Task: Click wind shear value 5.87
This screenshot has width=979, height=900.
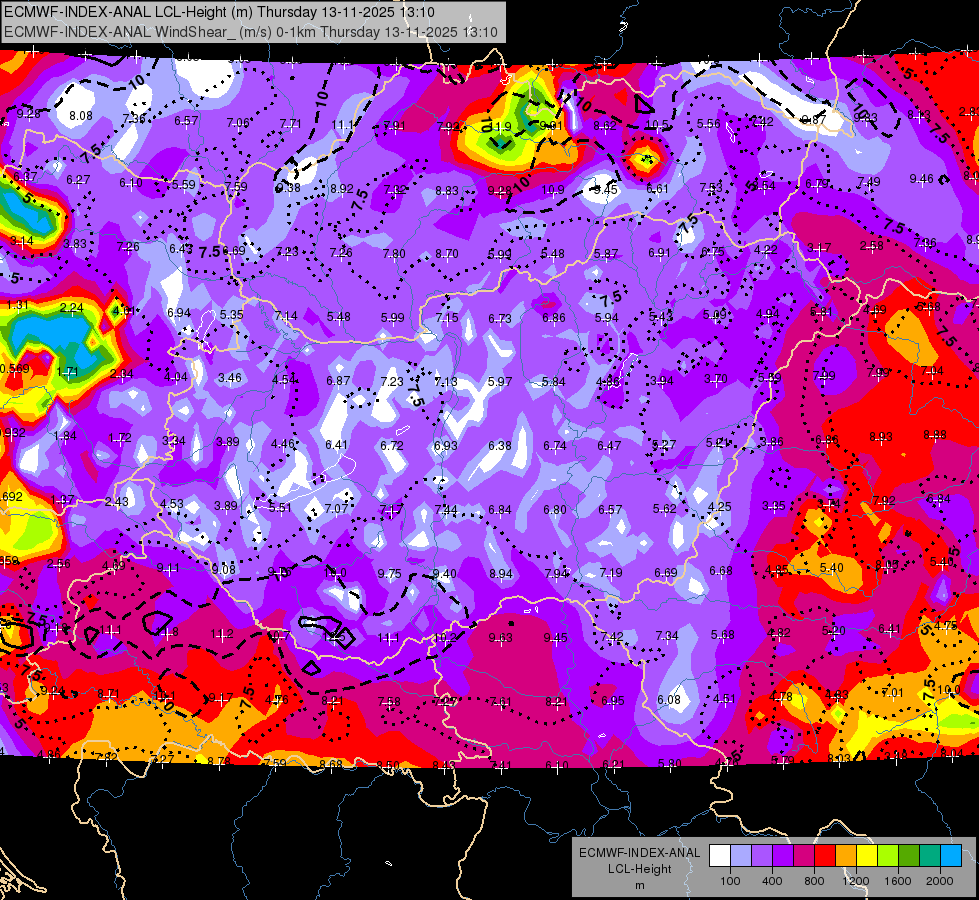Action: (606, 254)
